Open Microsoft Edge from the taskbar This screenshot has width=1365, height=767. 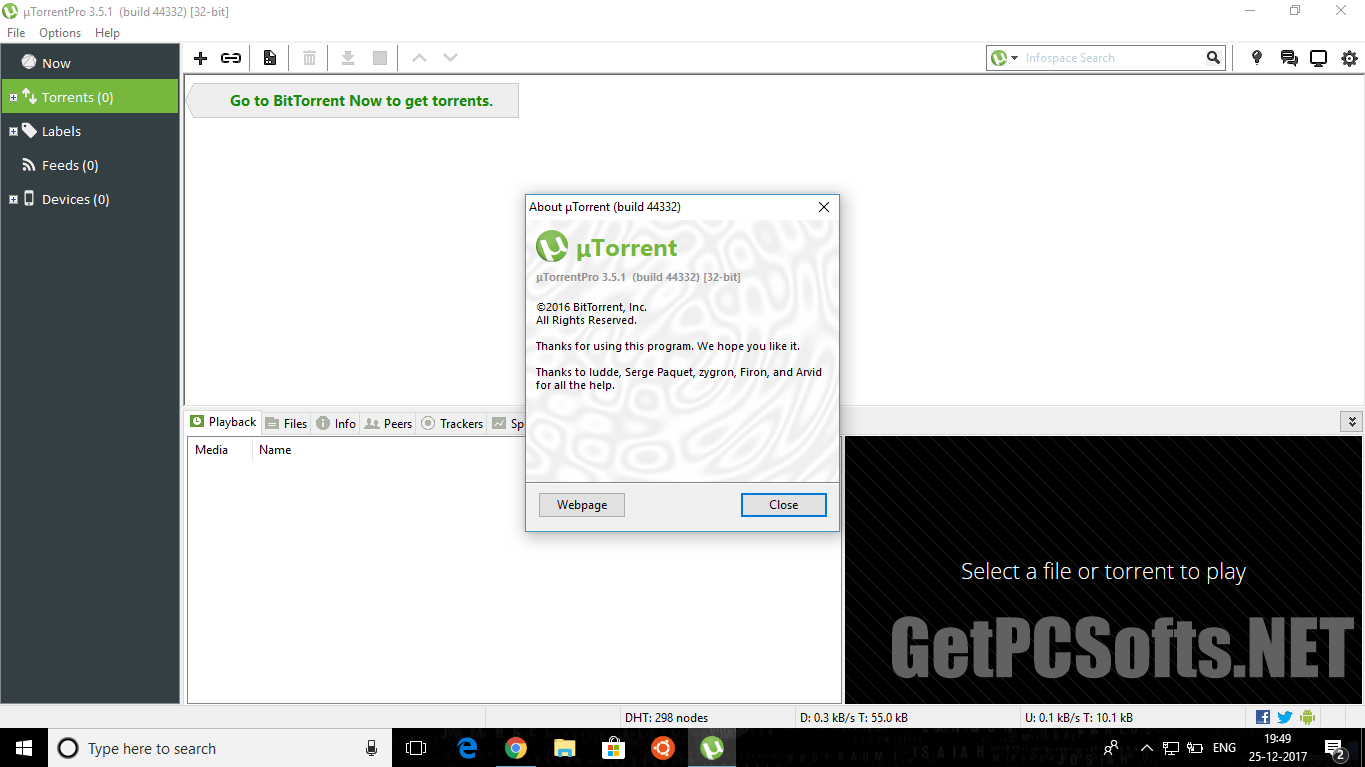(467, 748)
